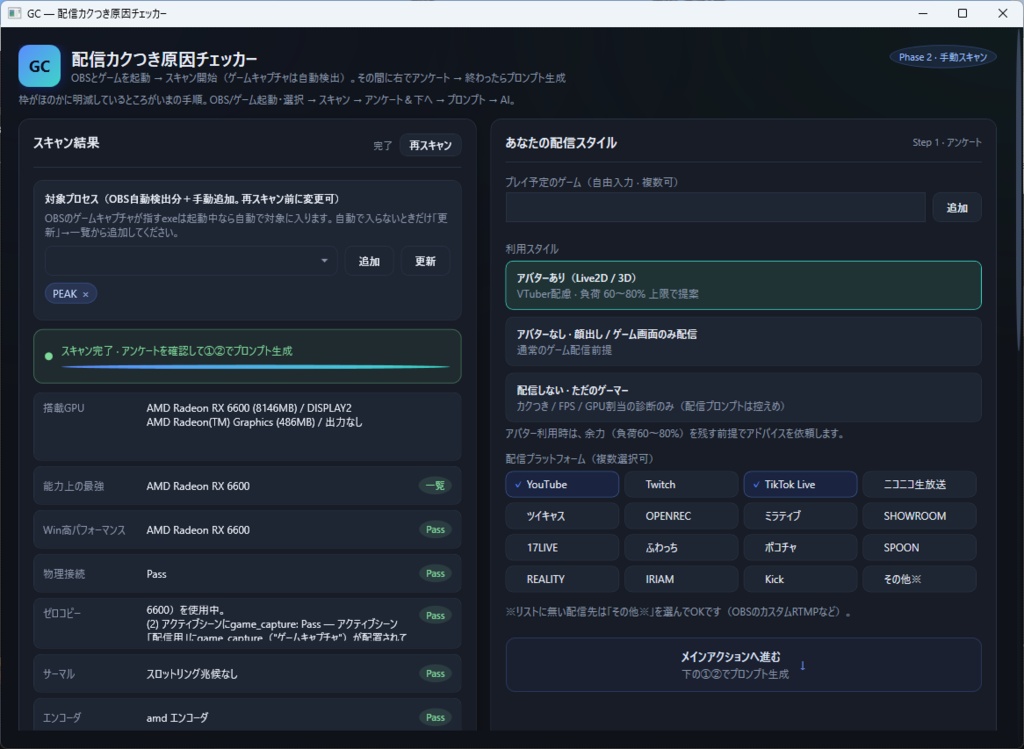Click 追加 button beside process dropdown

click(369, 261)
